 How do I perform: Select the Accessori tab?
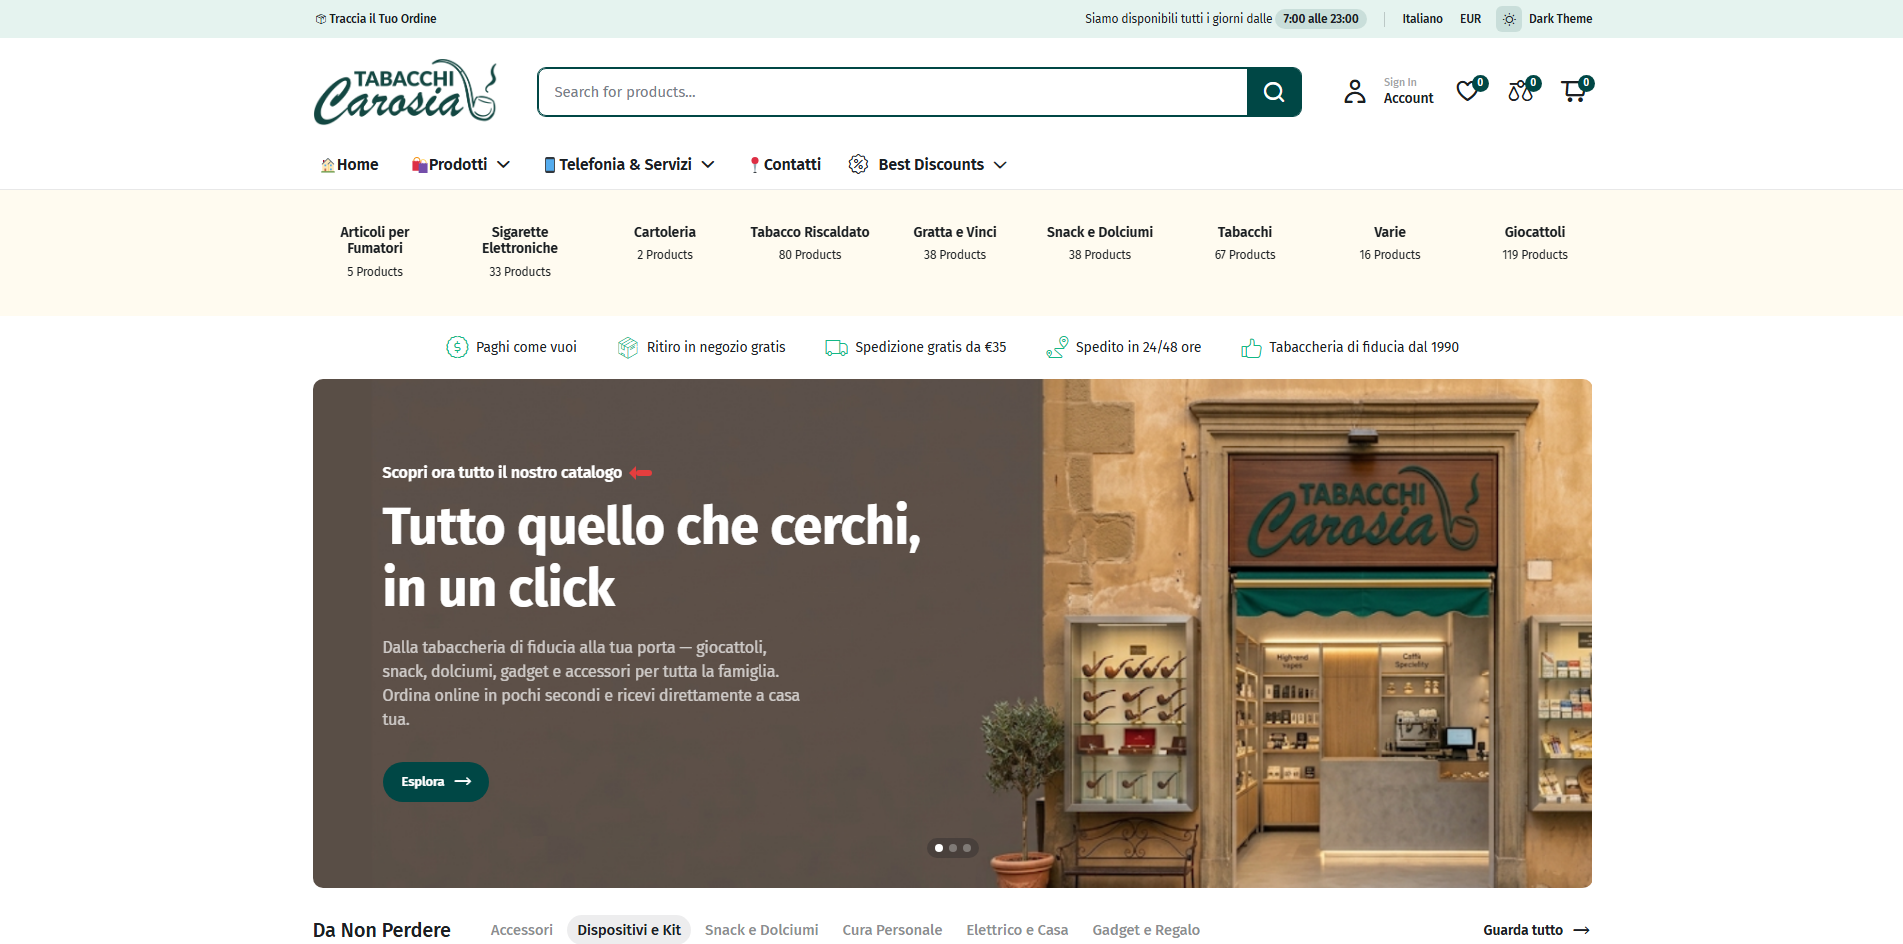click(x=521, y=930)
